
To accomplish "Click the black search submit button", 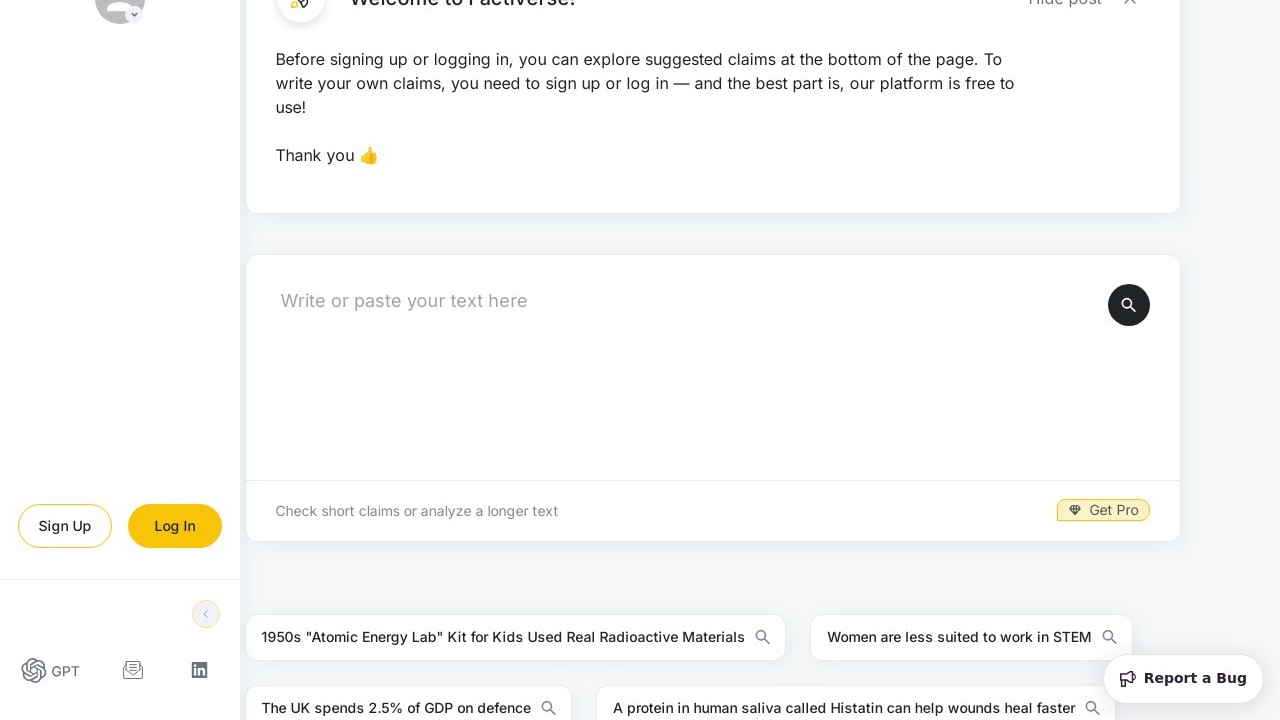I will click(1128, 305).
